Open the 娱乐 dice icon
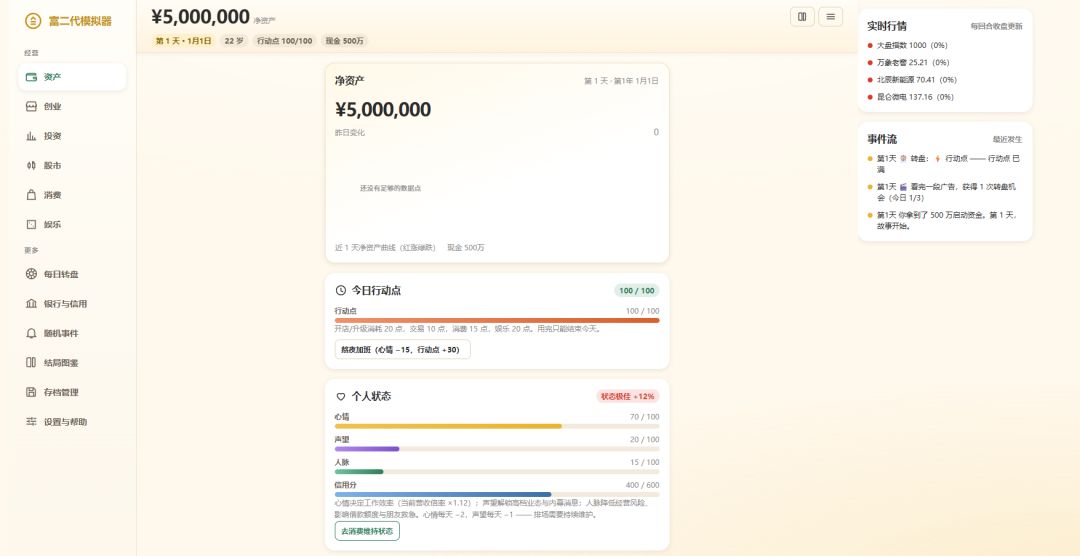Screen dimensions: 1080x556 tap(31, 225)
